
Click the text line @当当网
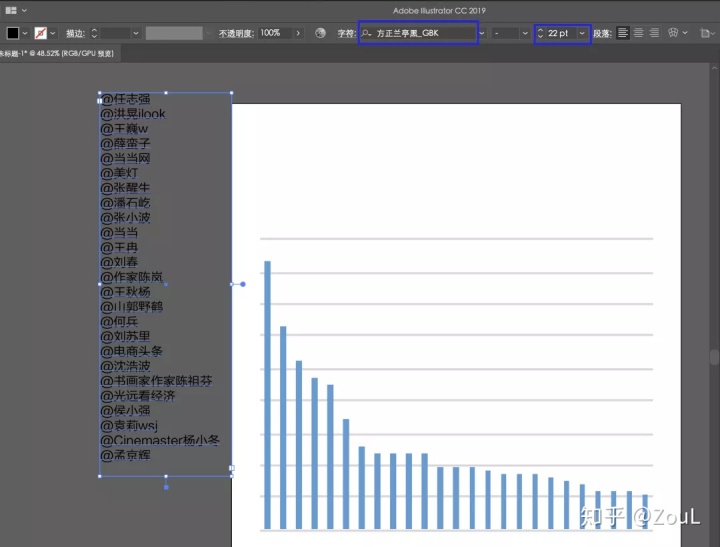[x=125, y=158]
